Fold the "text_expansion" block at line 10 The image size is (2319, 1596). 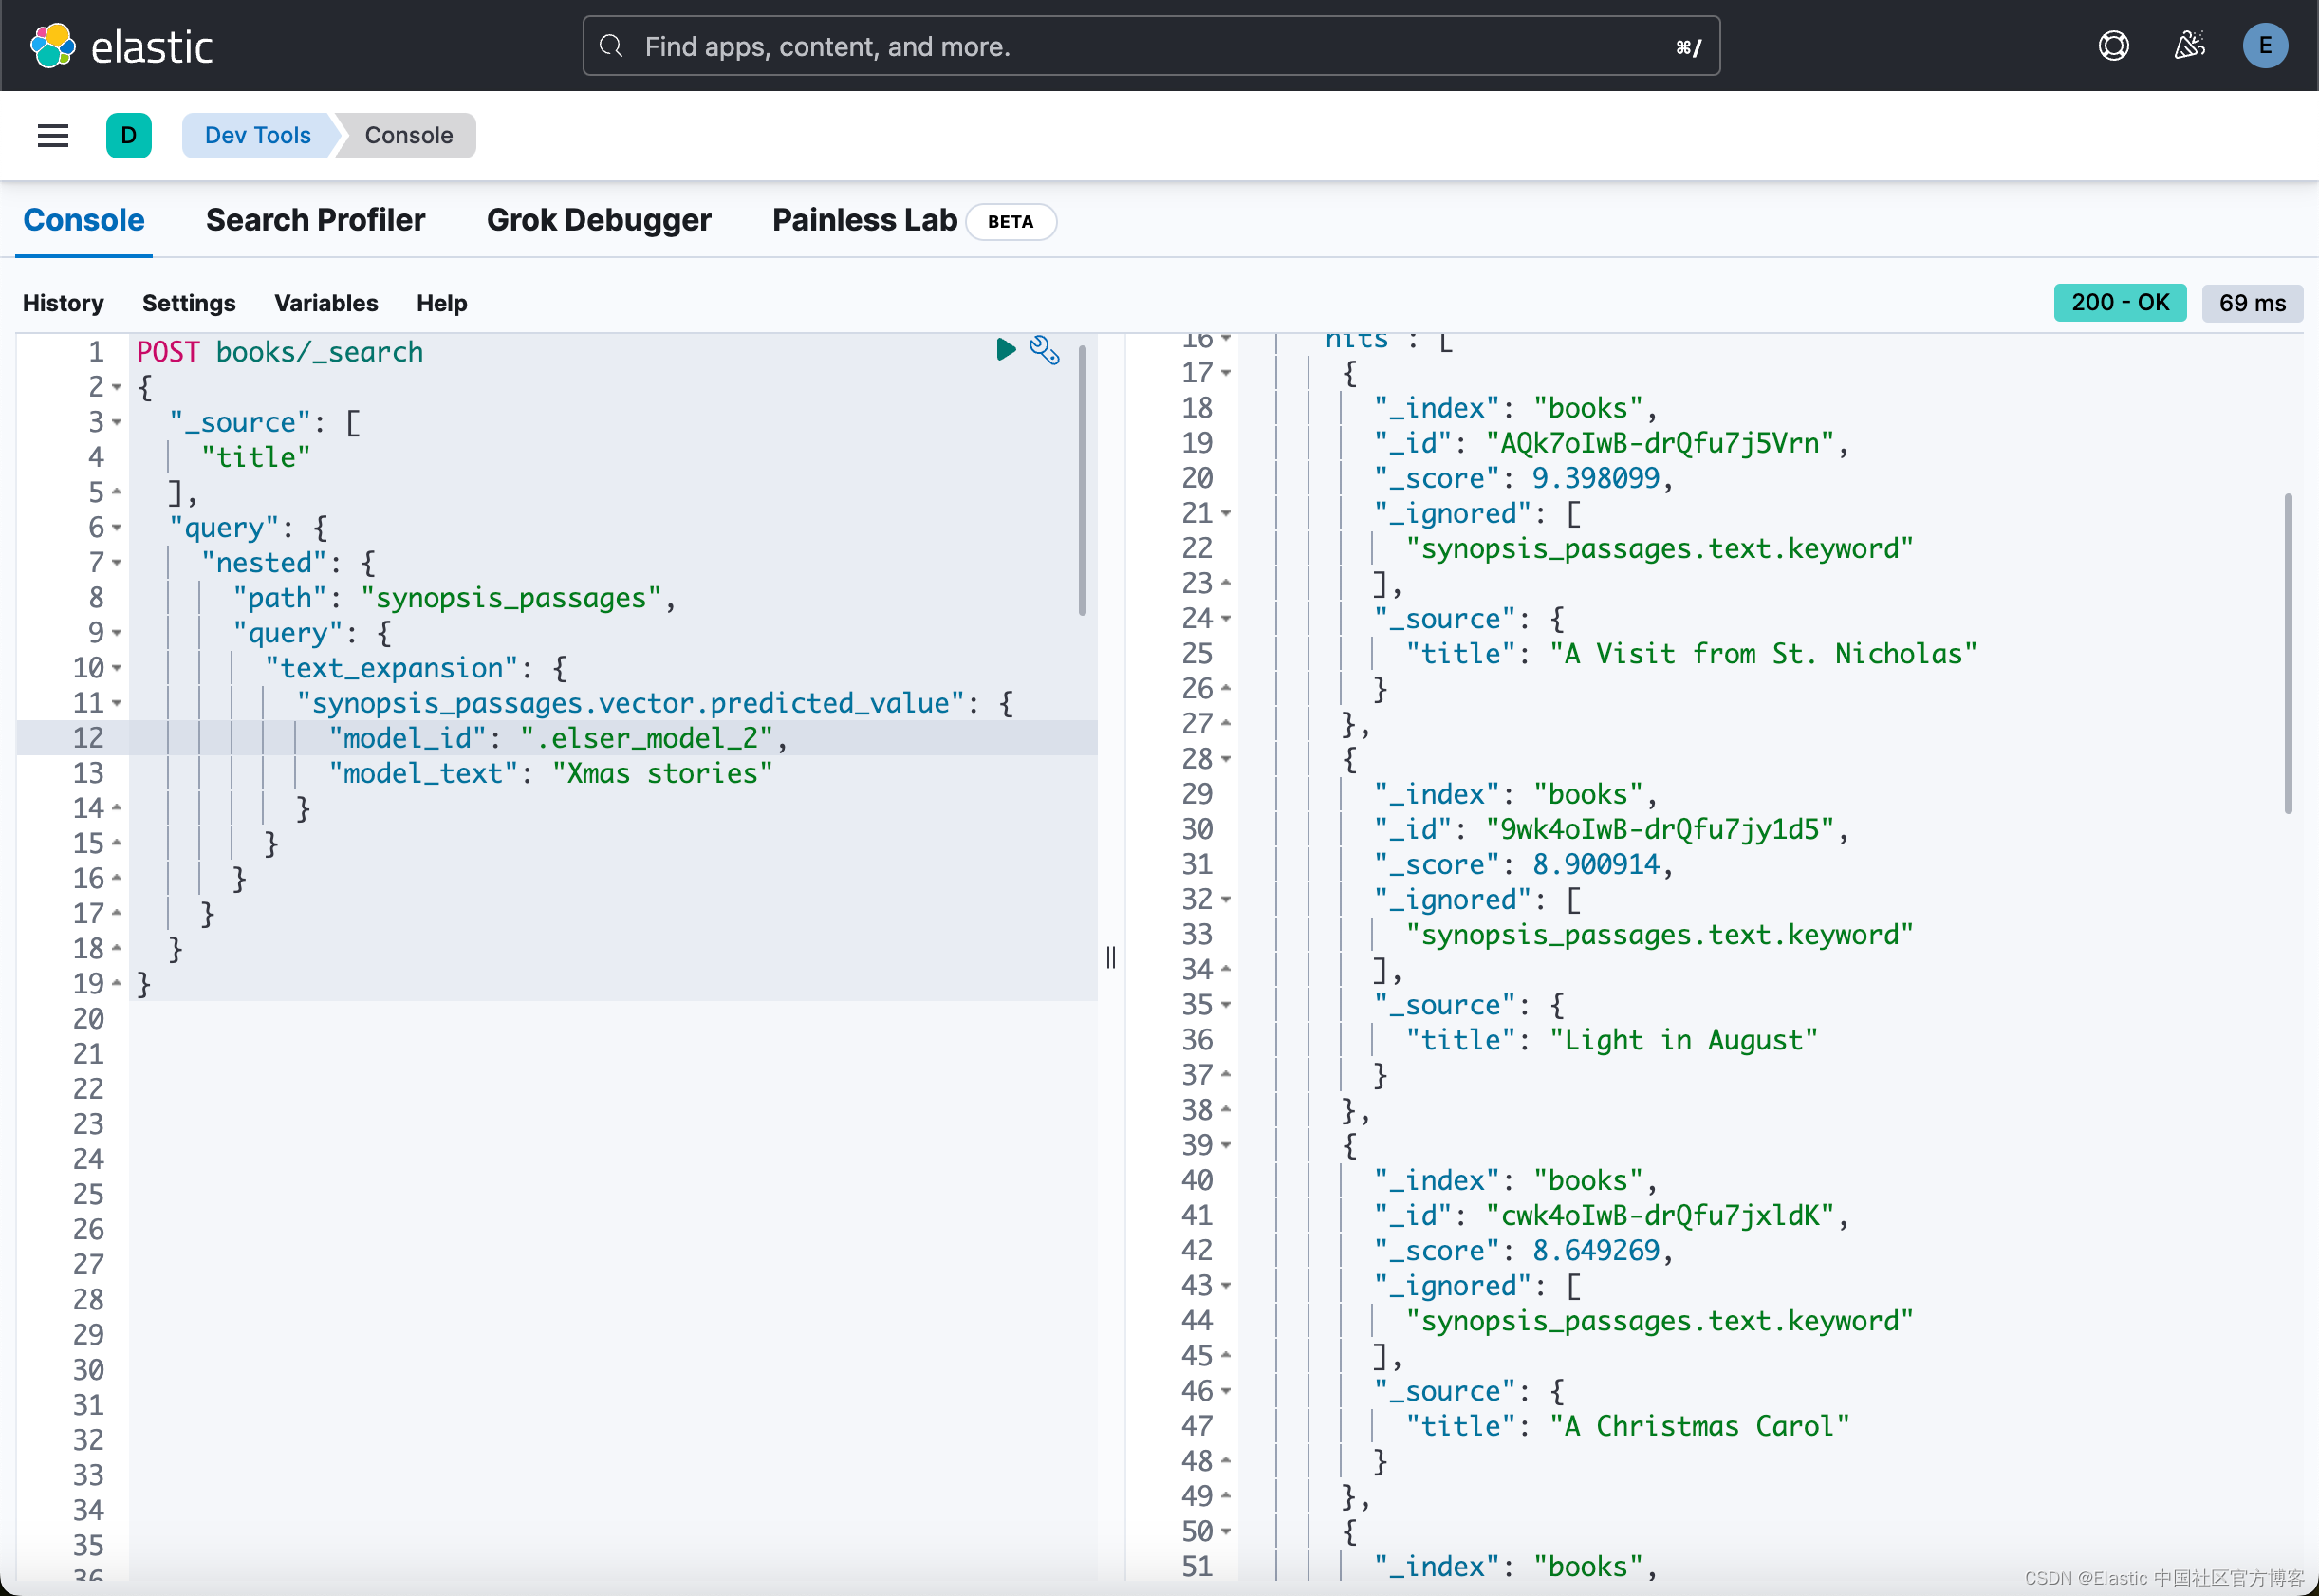(x=117, y=668)
